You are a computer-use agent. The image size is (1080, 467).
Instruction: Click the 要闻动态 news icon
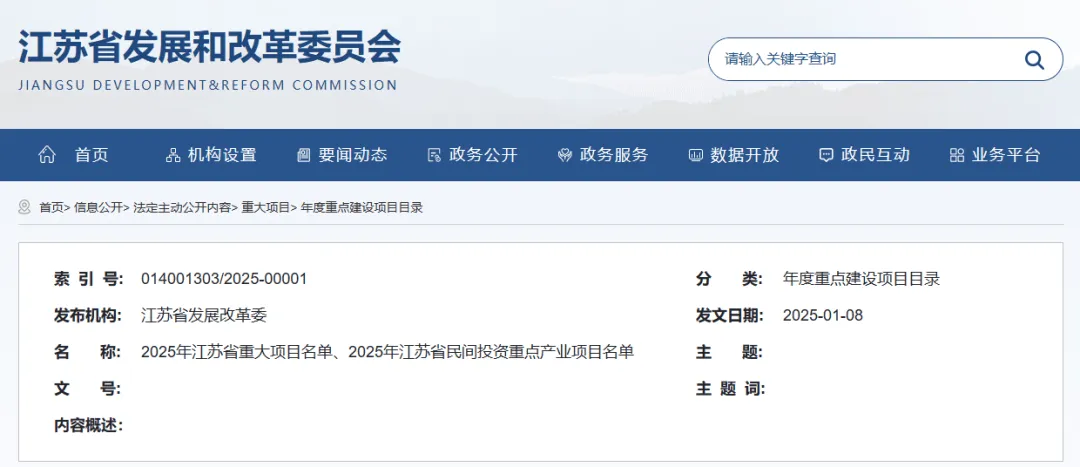tap(304, 155)
